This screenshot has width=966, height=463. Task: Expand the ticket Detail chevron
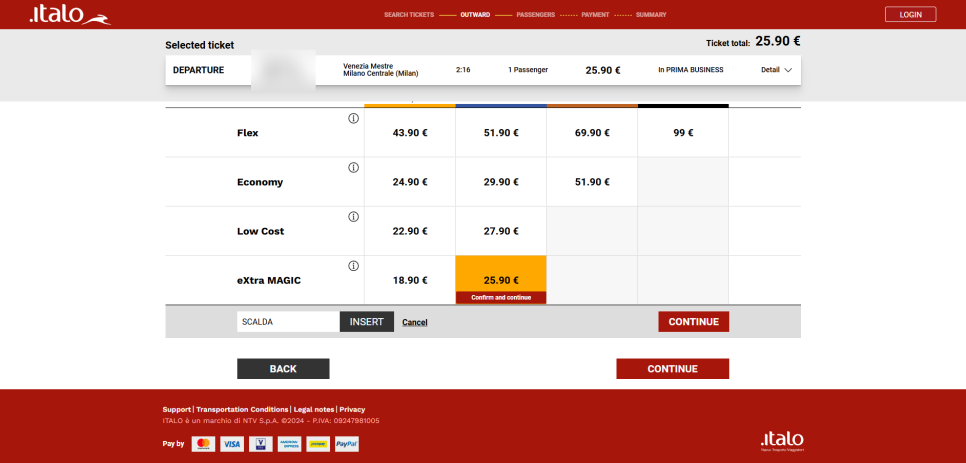(788, 70)
